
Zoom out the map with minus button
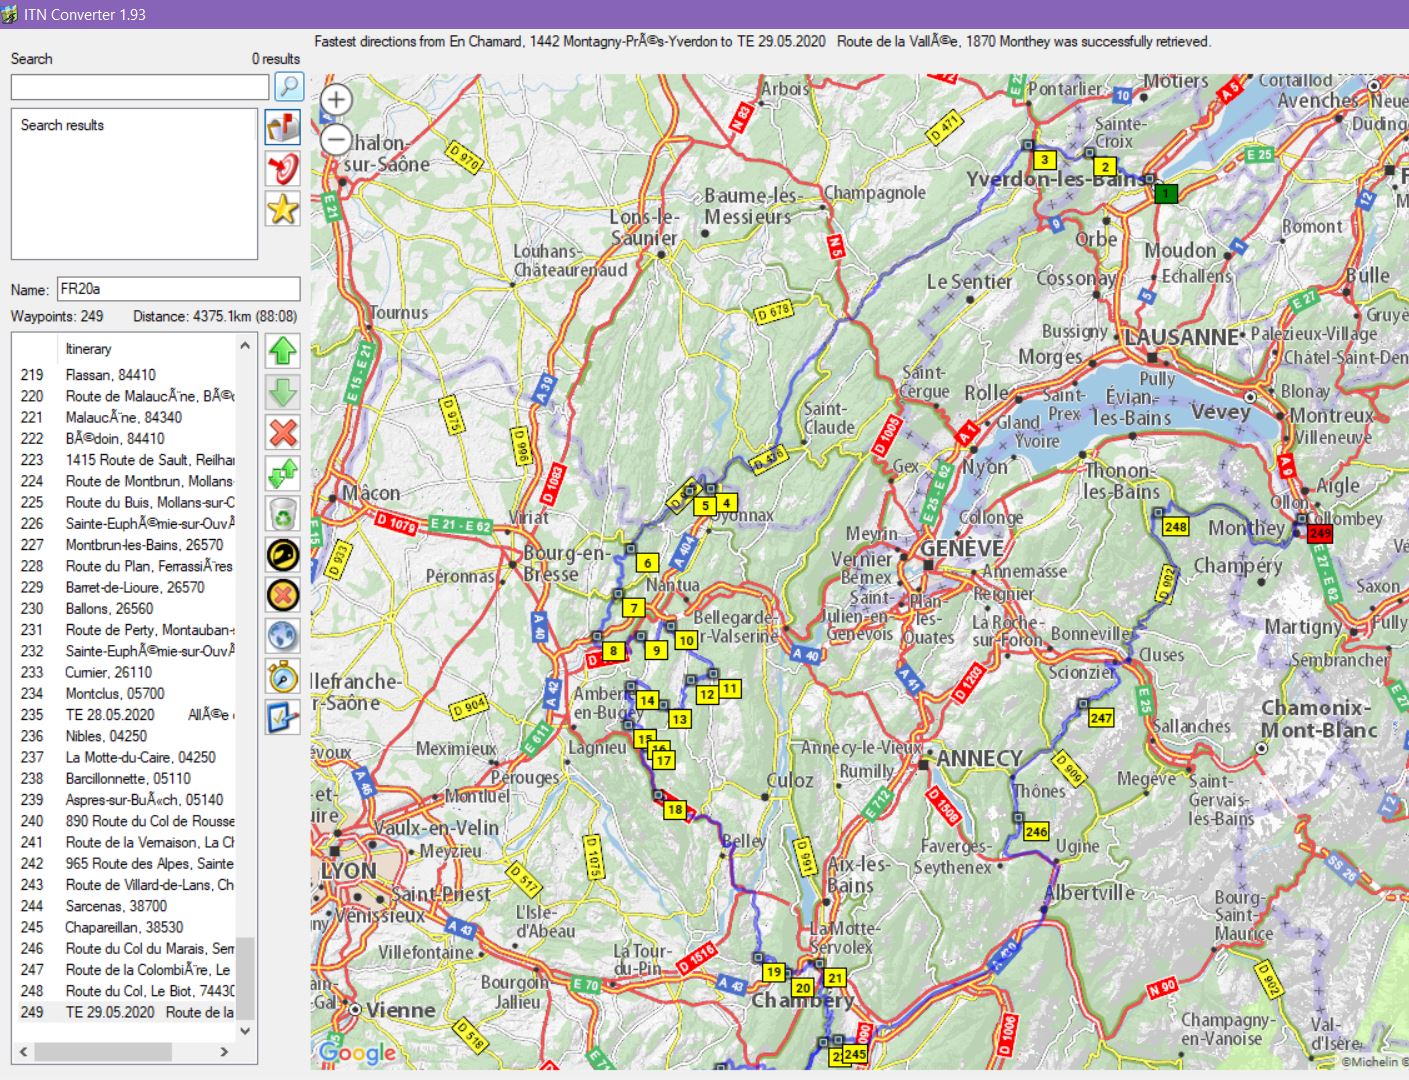pos(336,139)
